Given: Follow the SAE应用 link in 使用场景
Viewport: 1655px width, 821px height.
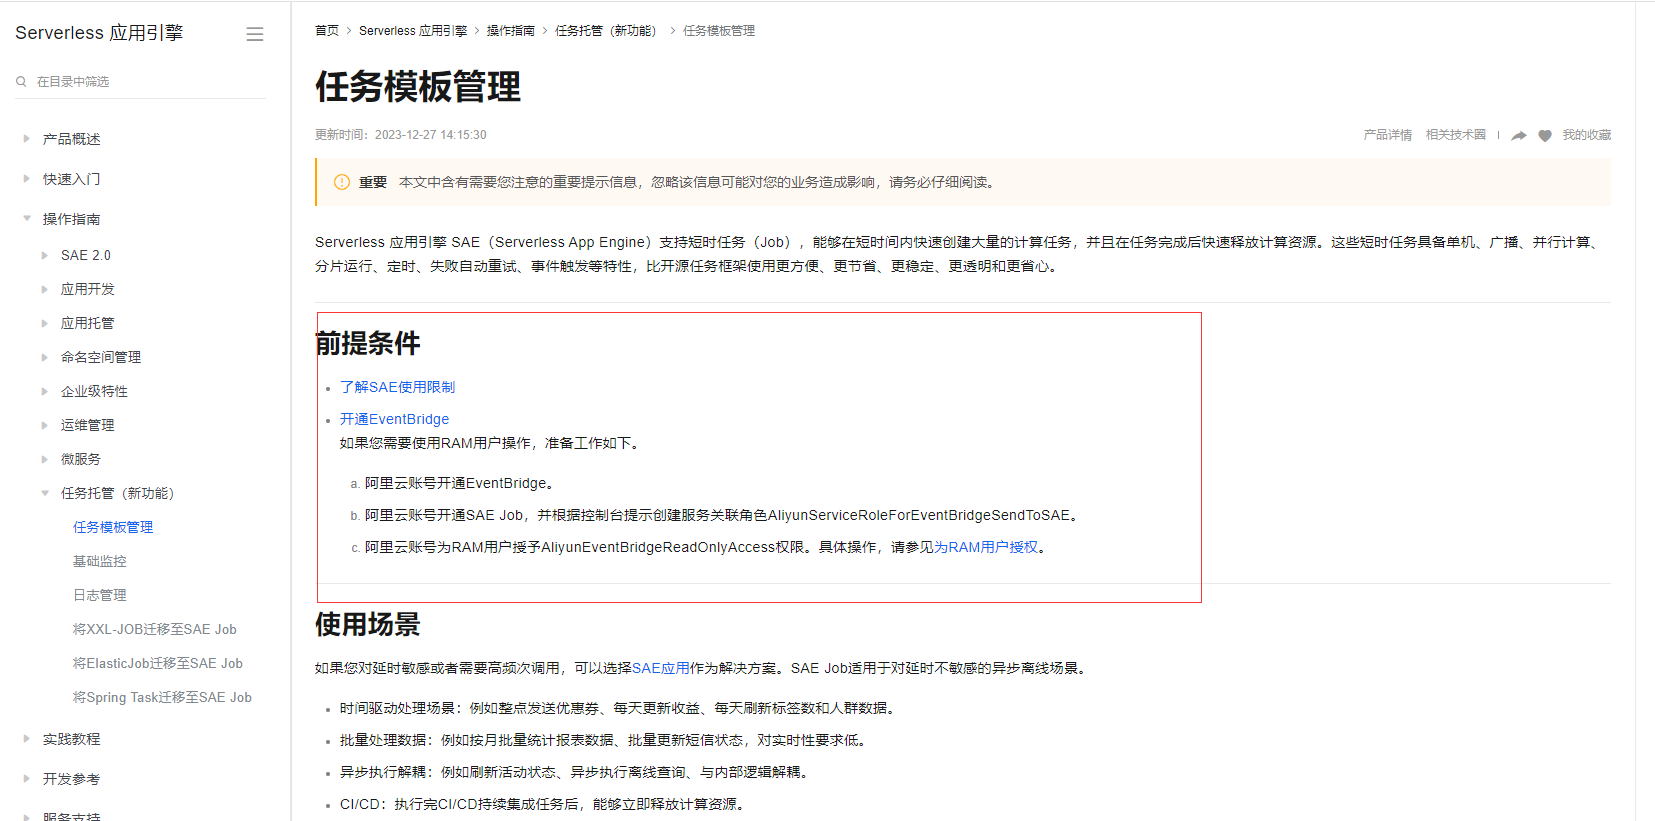Looking at the screenshot, I should [661, 668].
